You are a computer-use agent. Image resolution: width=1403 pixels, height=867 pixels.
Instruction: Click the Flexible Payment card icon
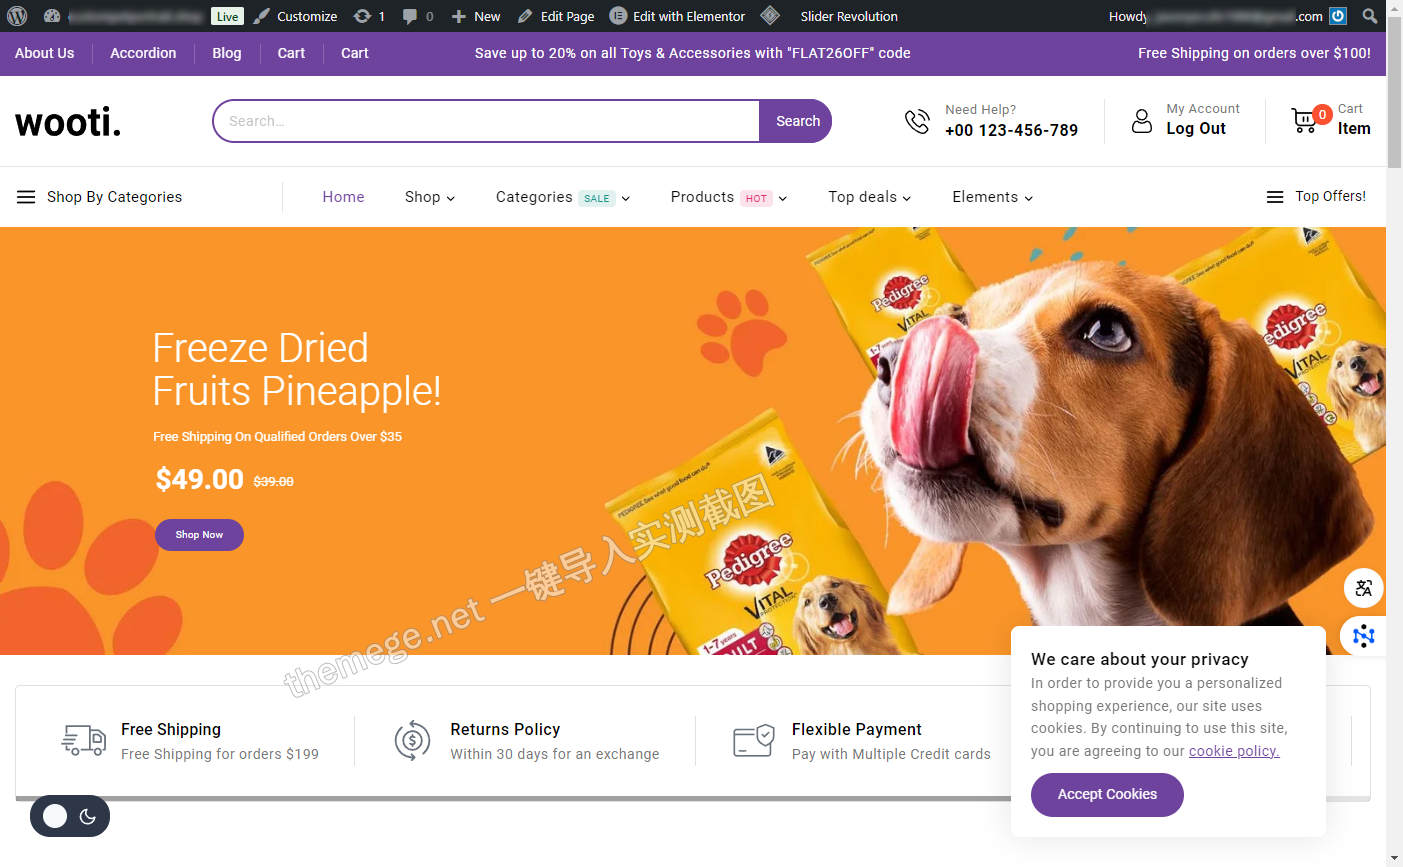[x=754, y=741]
